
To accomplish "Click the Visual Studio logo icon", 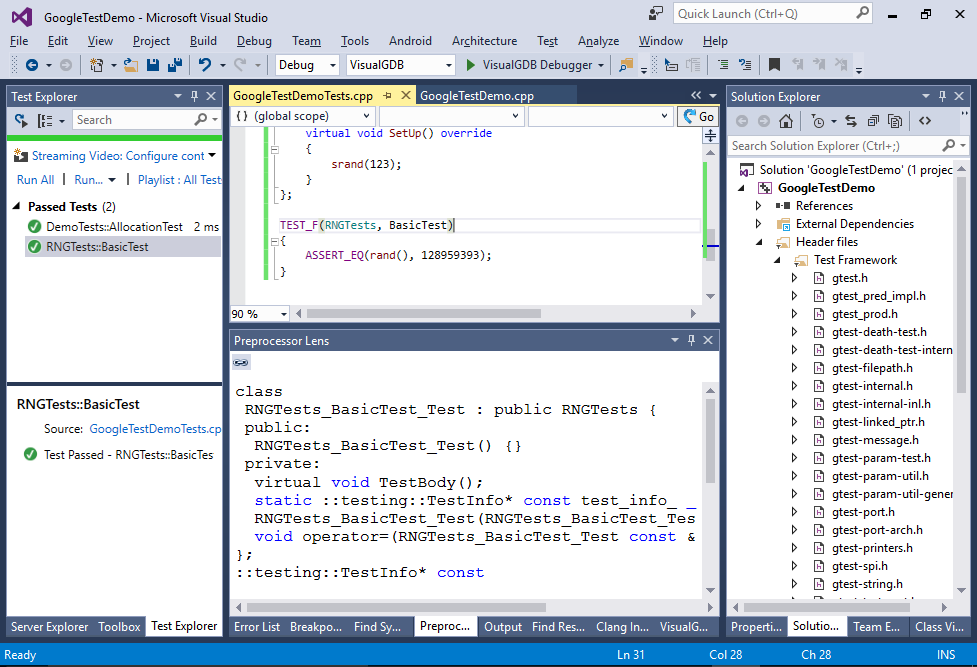I will [22, 17].
